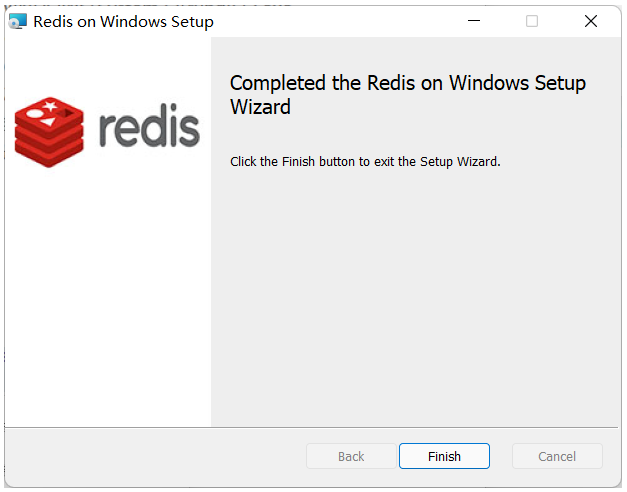Minimize the Redis setup window
This screenshot has width=627, height=492.
tap(473, 21)
